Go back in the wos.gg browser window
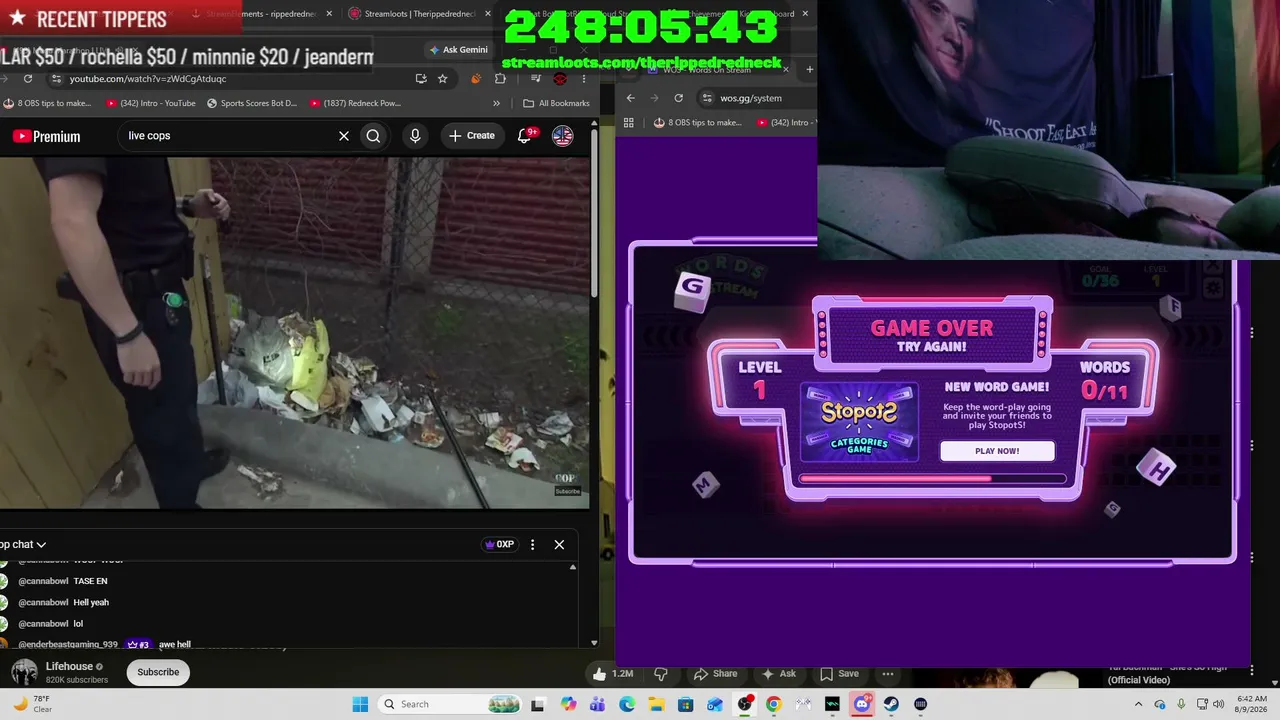Viewport: 1280px width, 720px height. 631,98
